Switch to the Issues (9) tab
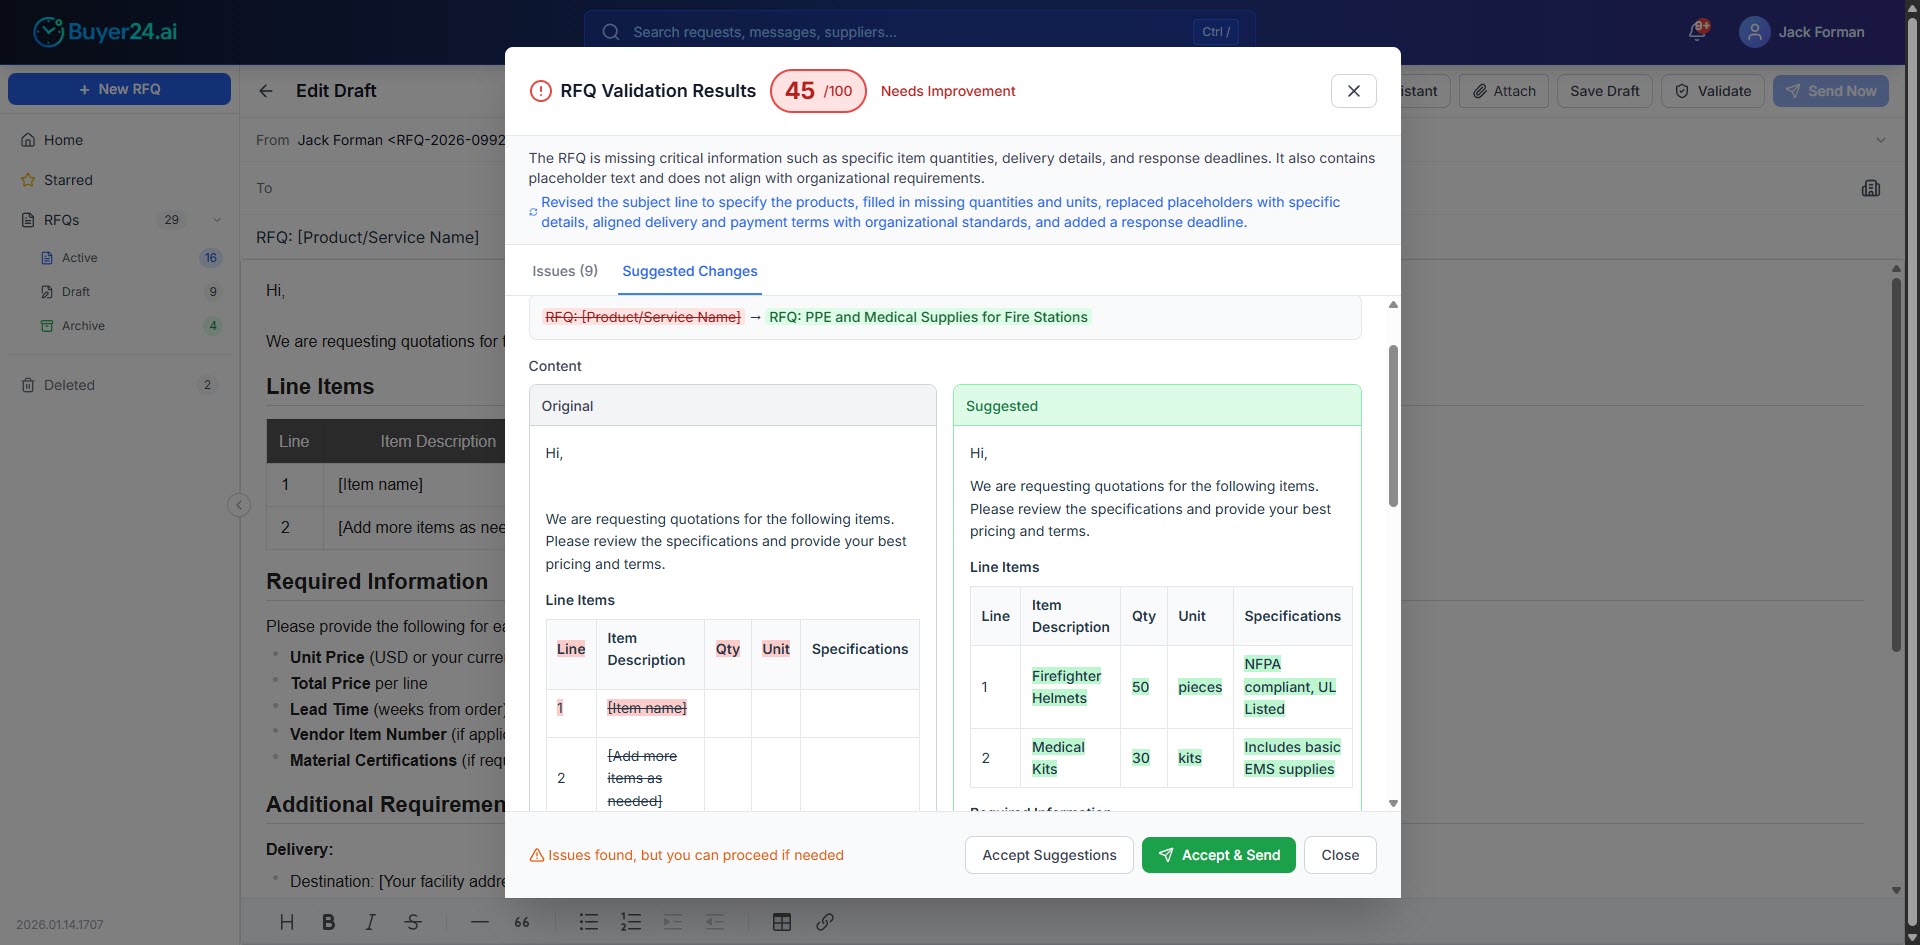This screenshot has height=945, width=1920. click(564, 271)
